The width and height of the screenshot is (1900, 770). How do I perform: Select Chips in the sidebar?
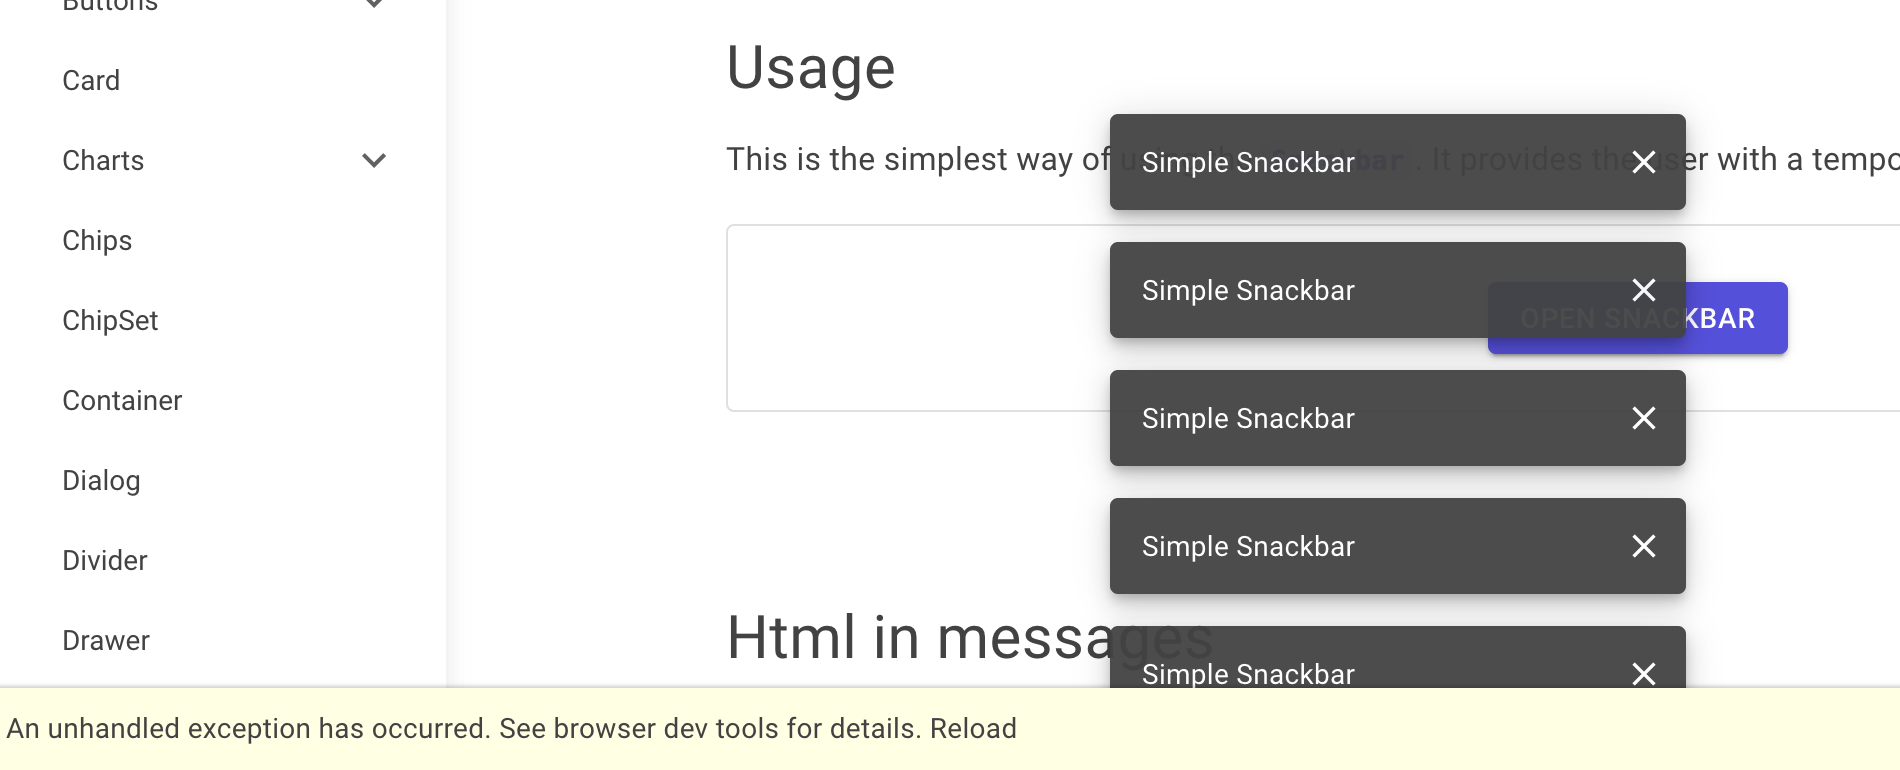pos(97,240)
